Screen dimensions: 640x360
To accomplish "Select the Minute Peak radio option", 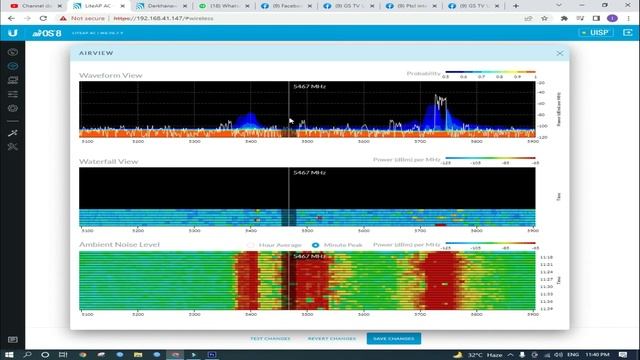I will coord(316,245).
